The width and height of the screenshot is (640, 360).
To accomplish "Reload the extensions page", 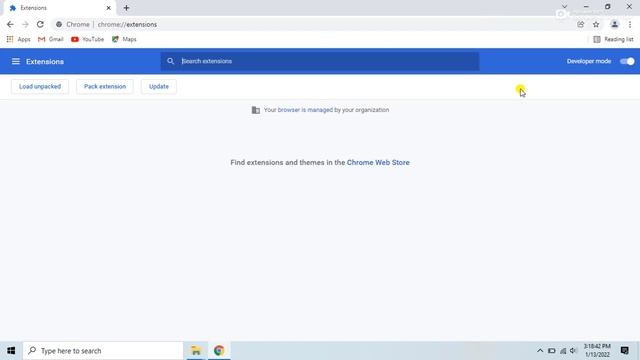I will (x=40, y=24).
